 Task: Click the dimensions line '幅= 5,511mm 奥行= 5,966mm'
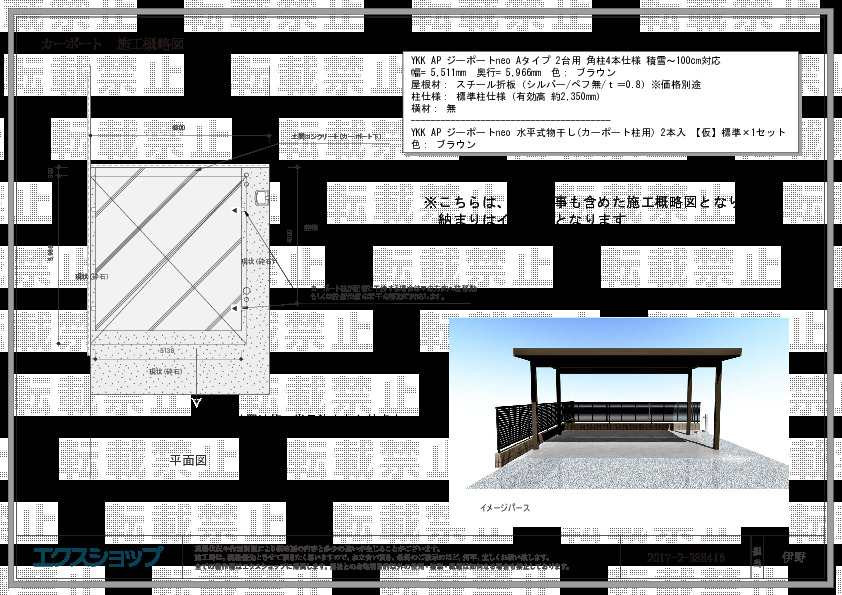point(477,72)
